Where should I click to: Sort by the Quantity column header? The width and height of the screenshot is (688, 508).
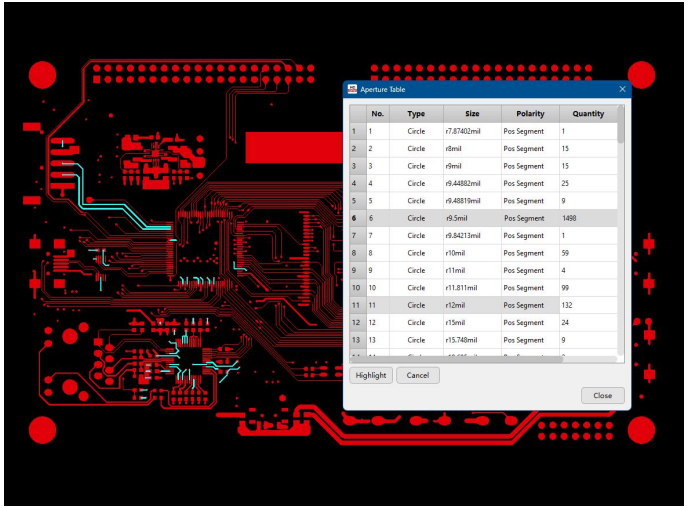coord(588,114)
